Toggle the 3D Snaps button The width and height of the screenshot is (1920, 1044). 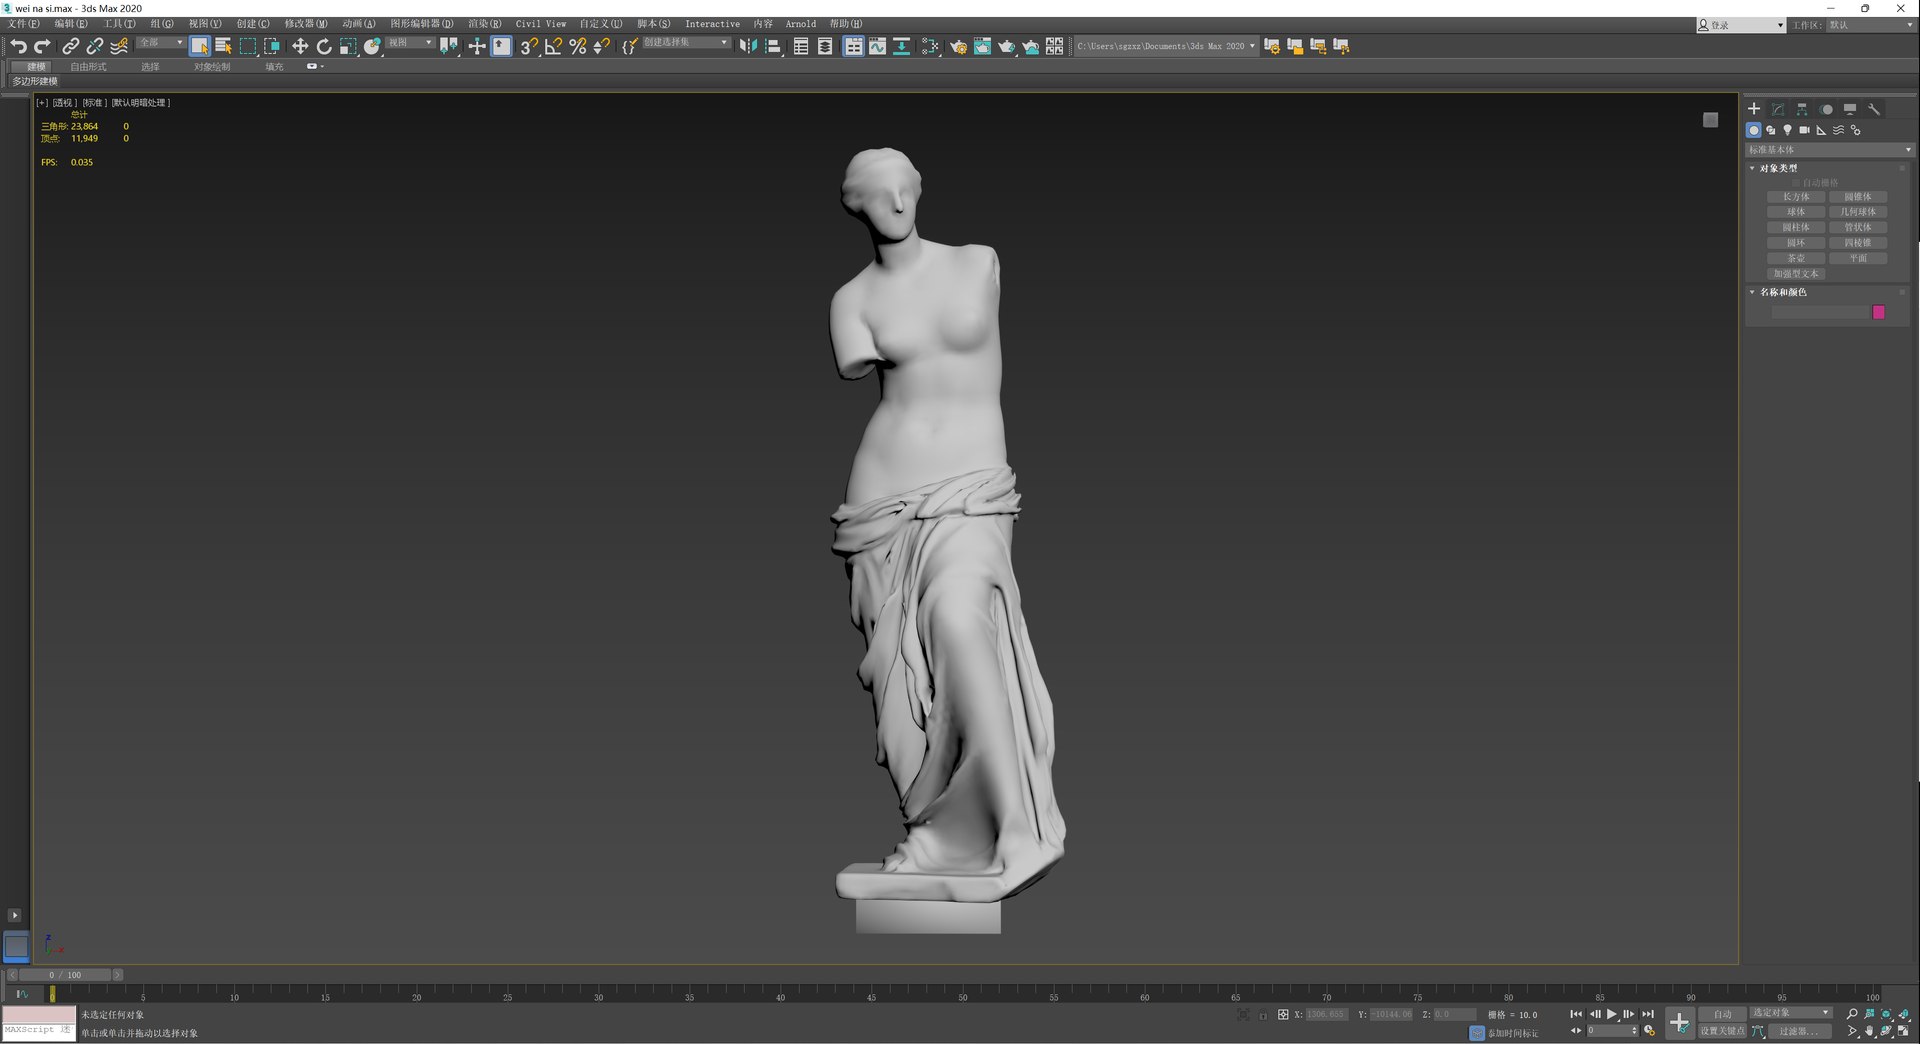click(x=528, y=46)
